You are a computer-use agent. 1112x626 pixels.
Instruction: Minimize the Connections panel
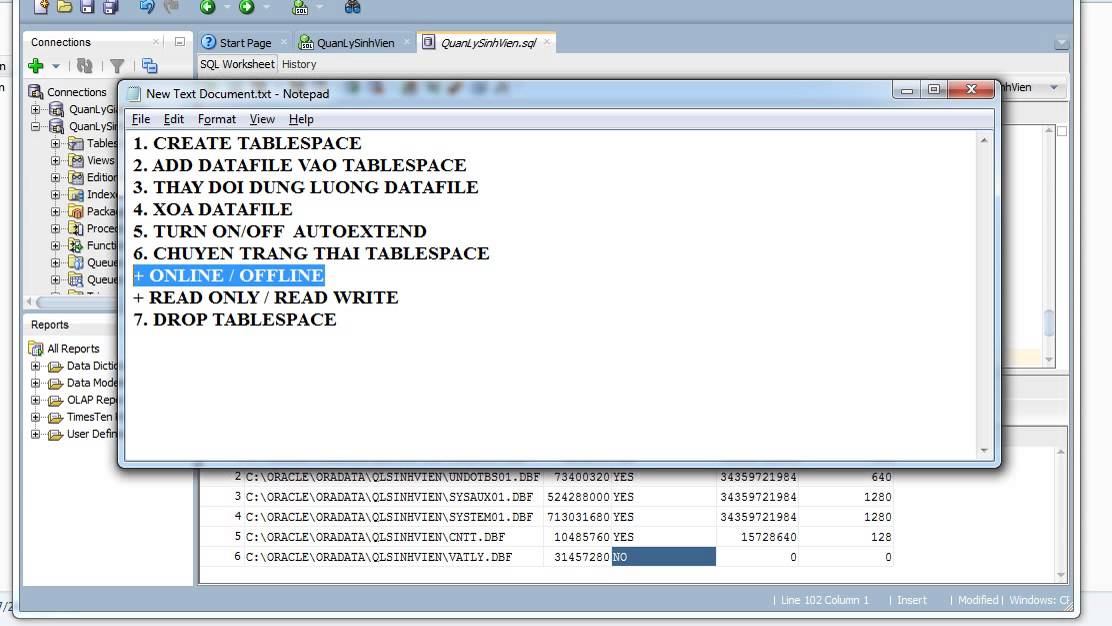[x=180, y=42]
